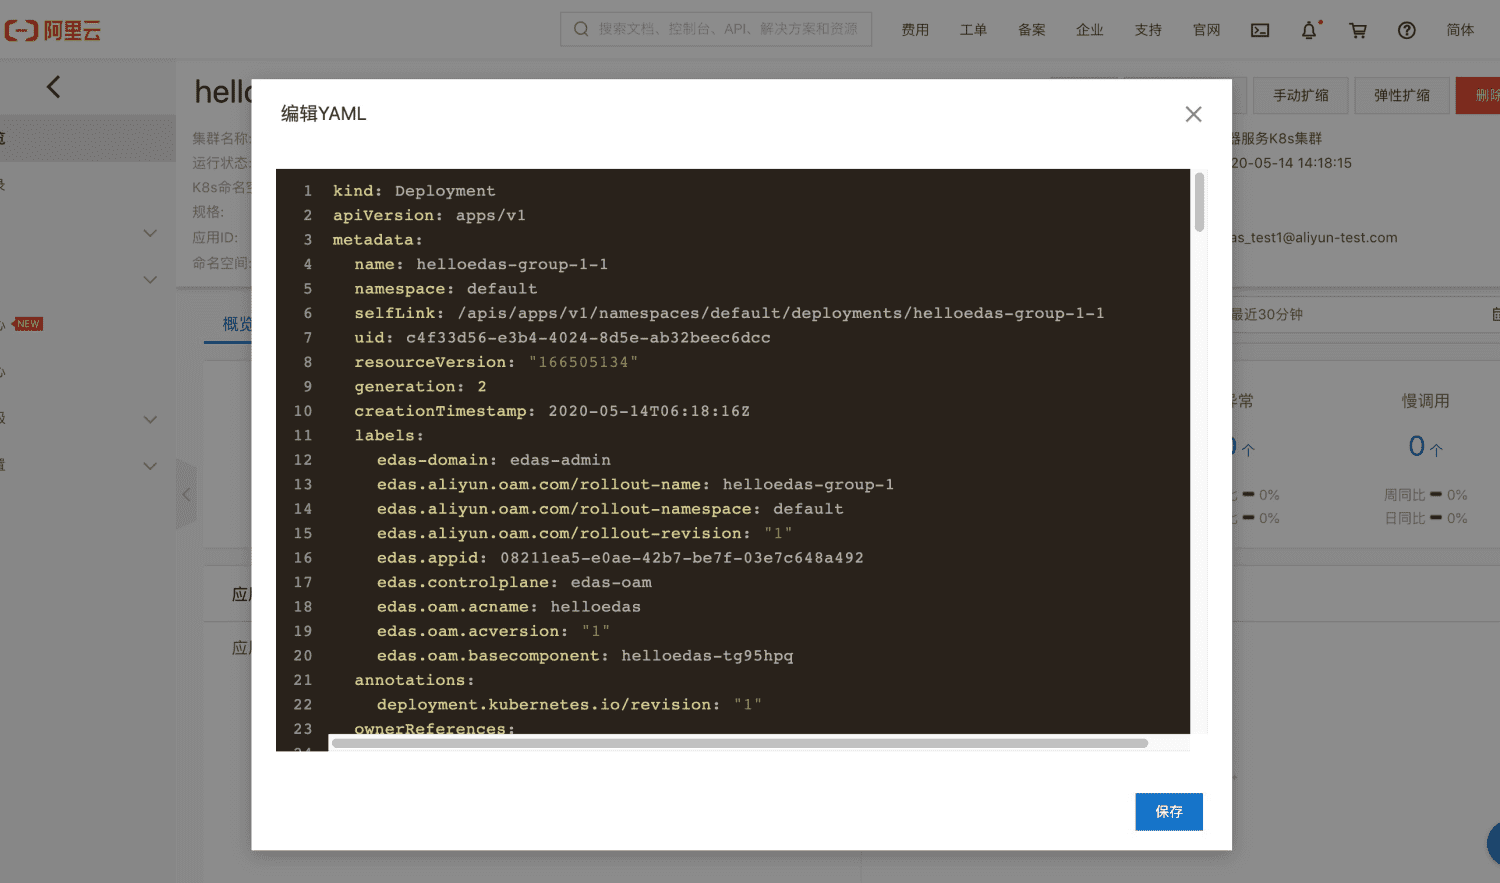1500x883 pixels.
Task: Focus the top search input field
Action: pyautogui.click(x=716, y=29)
